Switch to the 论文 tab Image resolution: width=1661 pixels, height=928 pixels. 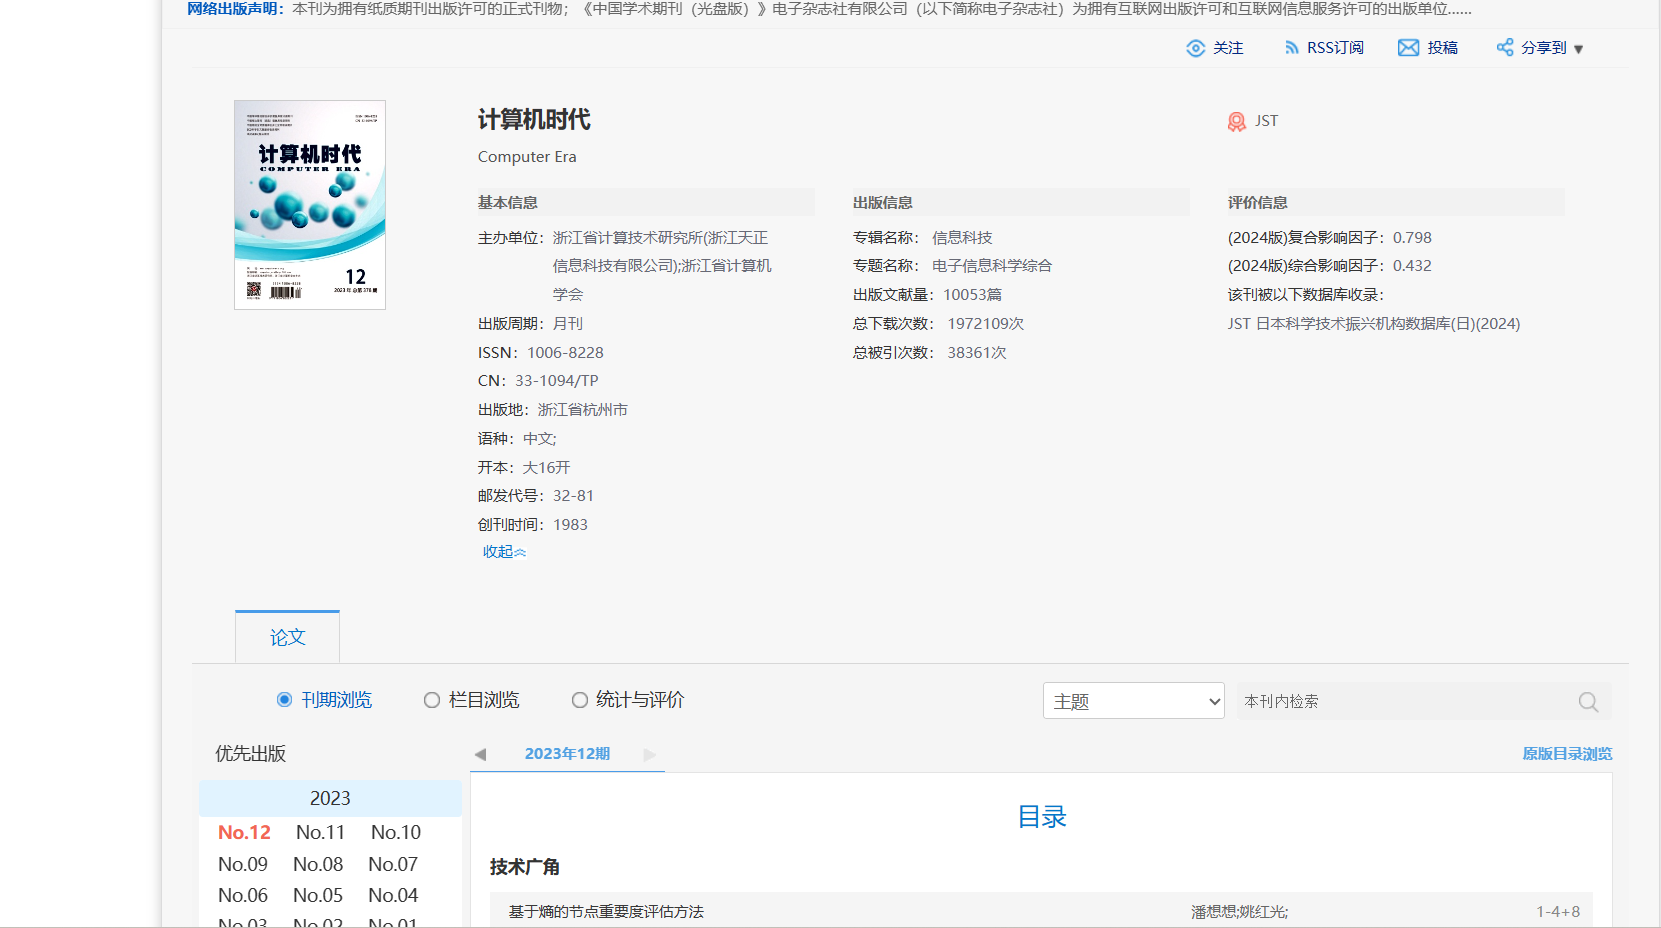(x=287, y=637)
